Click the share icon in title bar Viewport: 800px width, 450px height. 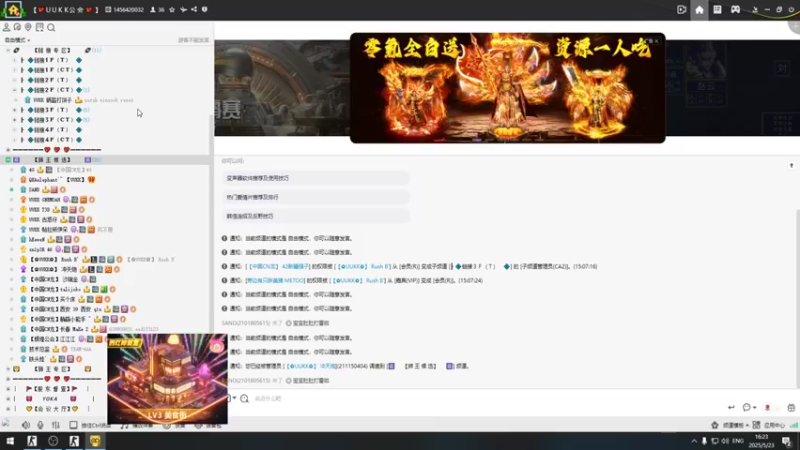tap(194, 10)
